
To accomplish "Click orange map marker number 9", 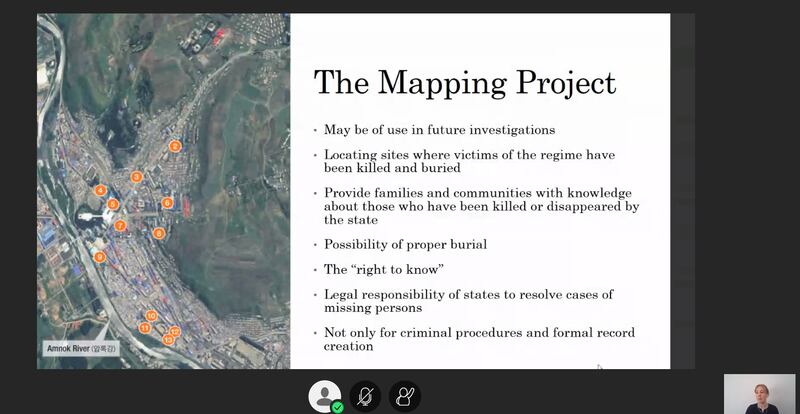I will point(100,257).
